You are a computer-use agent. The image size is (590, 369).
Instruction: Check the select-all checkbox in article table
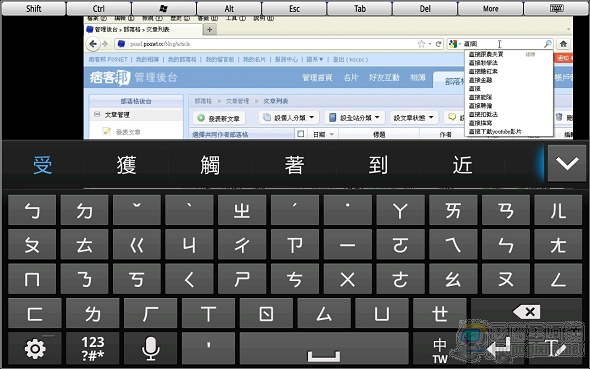(301, 134)
